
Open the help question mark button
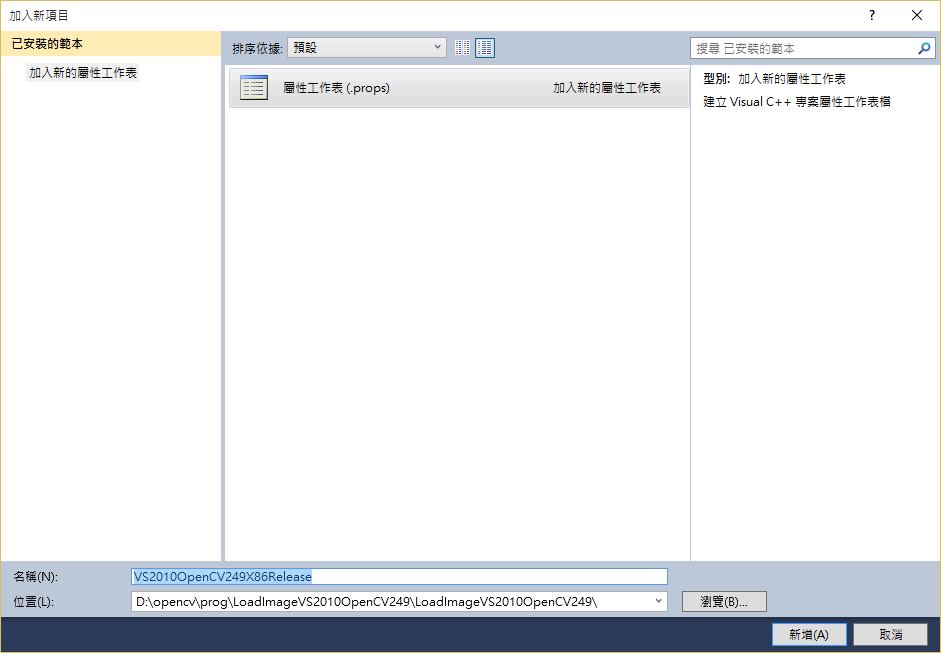pyautogui.click(x=871, y=16)
